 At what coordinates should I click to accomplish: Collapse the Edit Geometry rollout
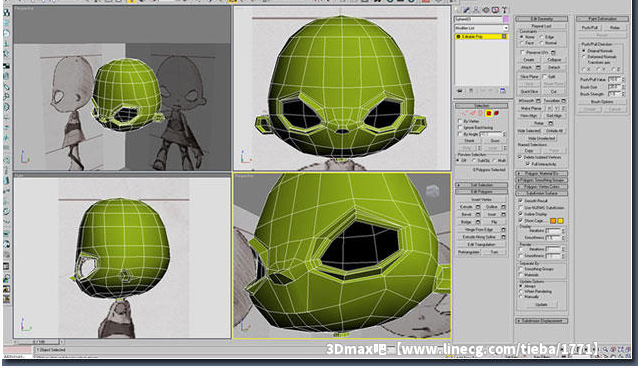(542, 19)
